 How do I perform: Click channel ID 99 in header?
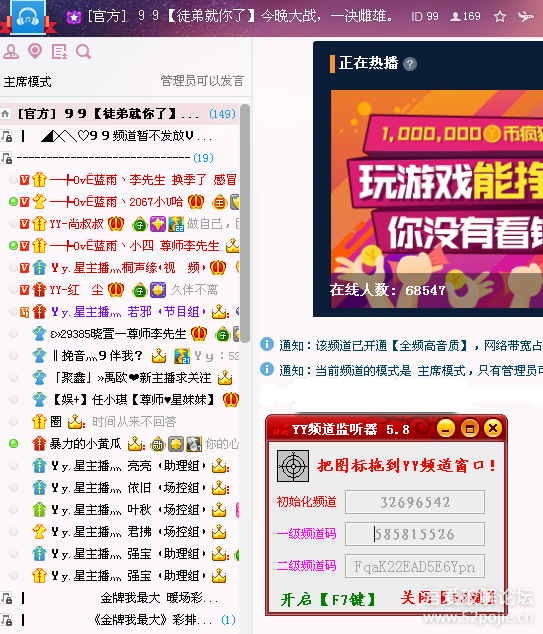(425, 17)
